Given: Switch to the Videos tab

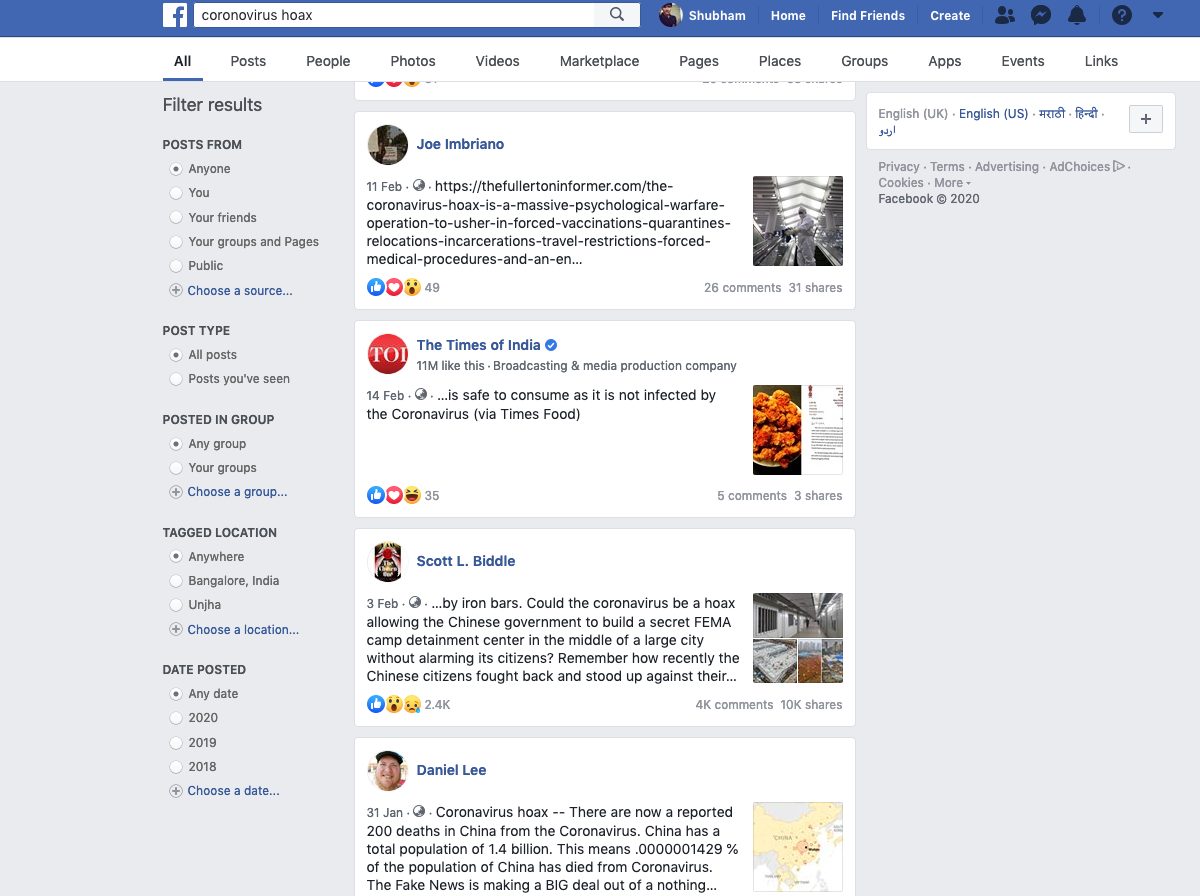Looking at the screenshot, I should [497, 61].
